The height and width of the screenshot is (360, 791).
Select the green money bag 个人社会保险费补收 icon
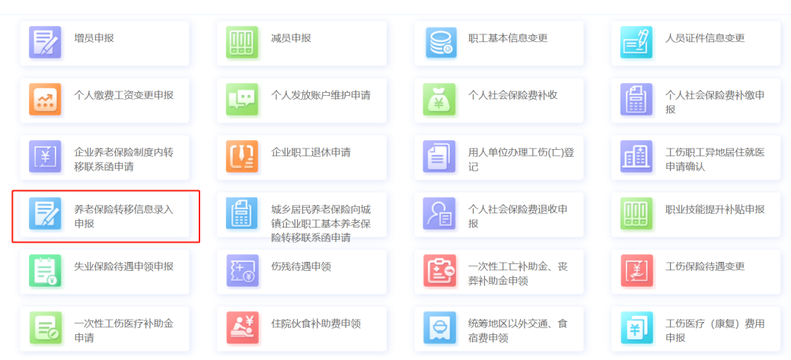coord(439,99)
